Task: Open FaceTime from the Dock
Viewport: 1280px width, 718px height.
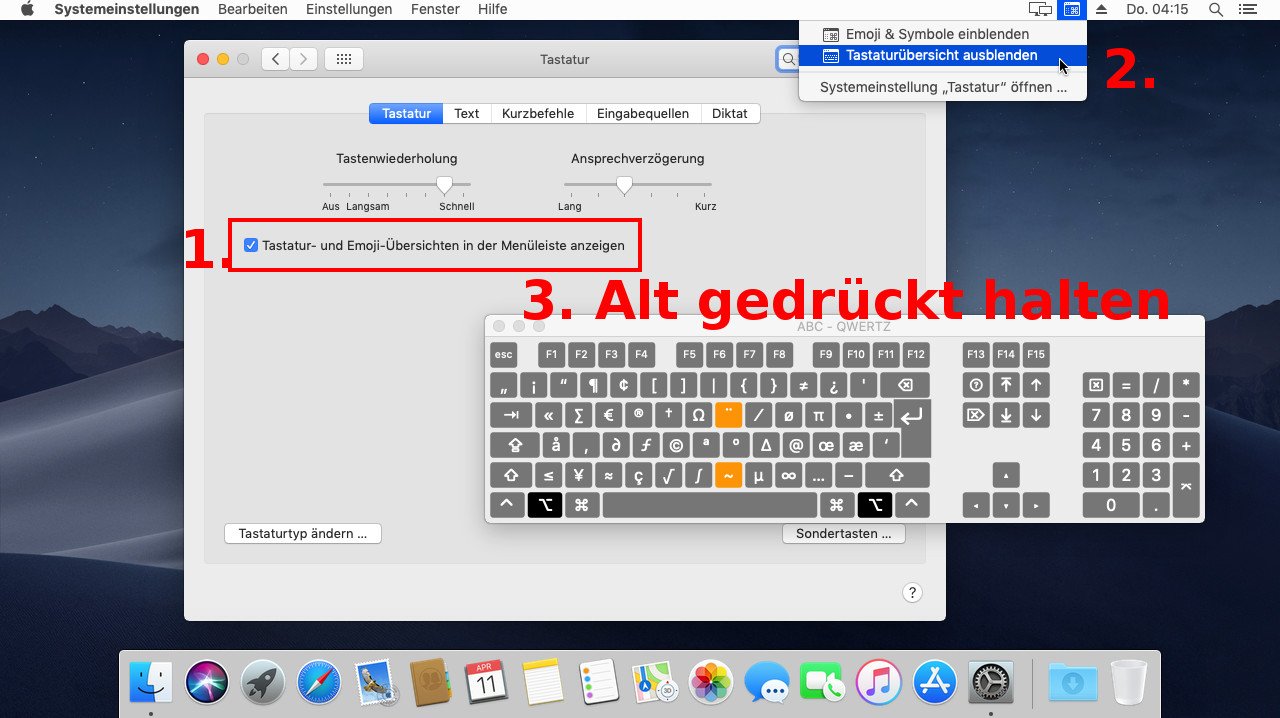Action: (x=823, y=683)
